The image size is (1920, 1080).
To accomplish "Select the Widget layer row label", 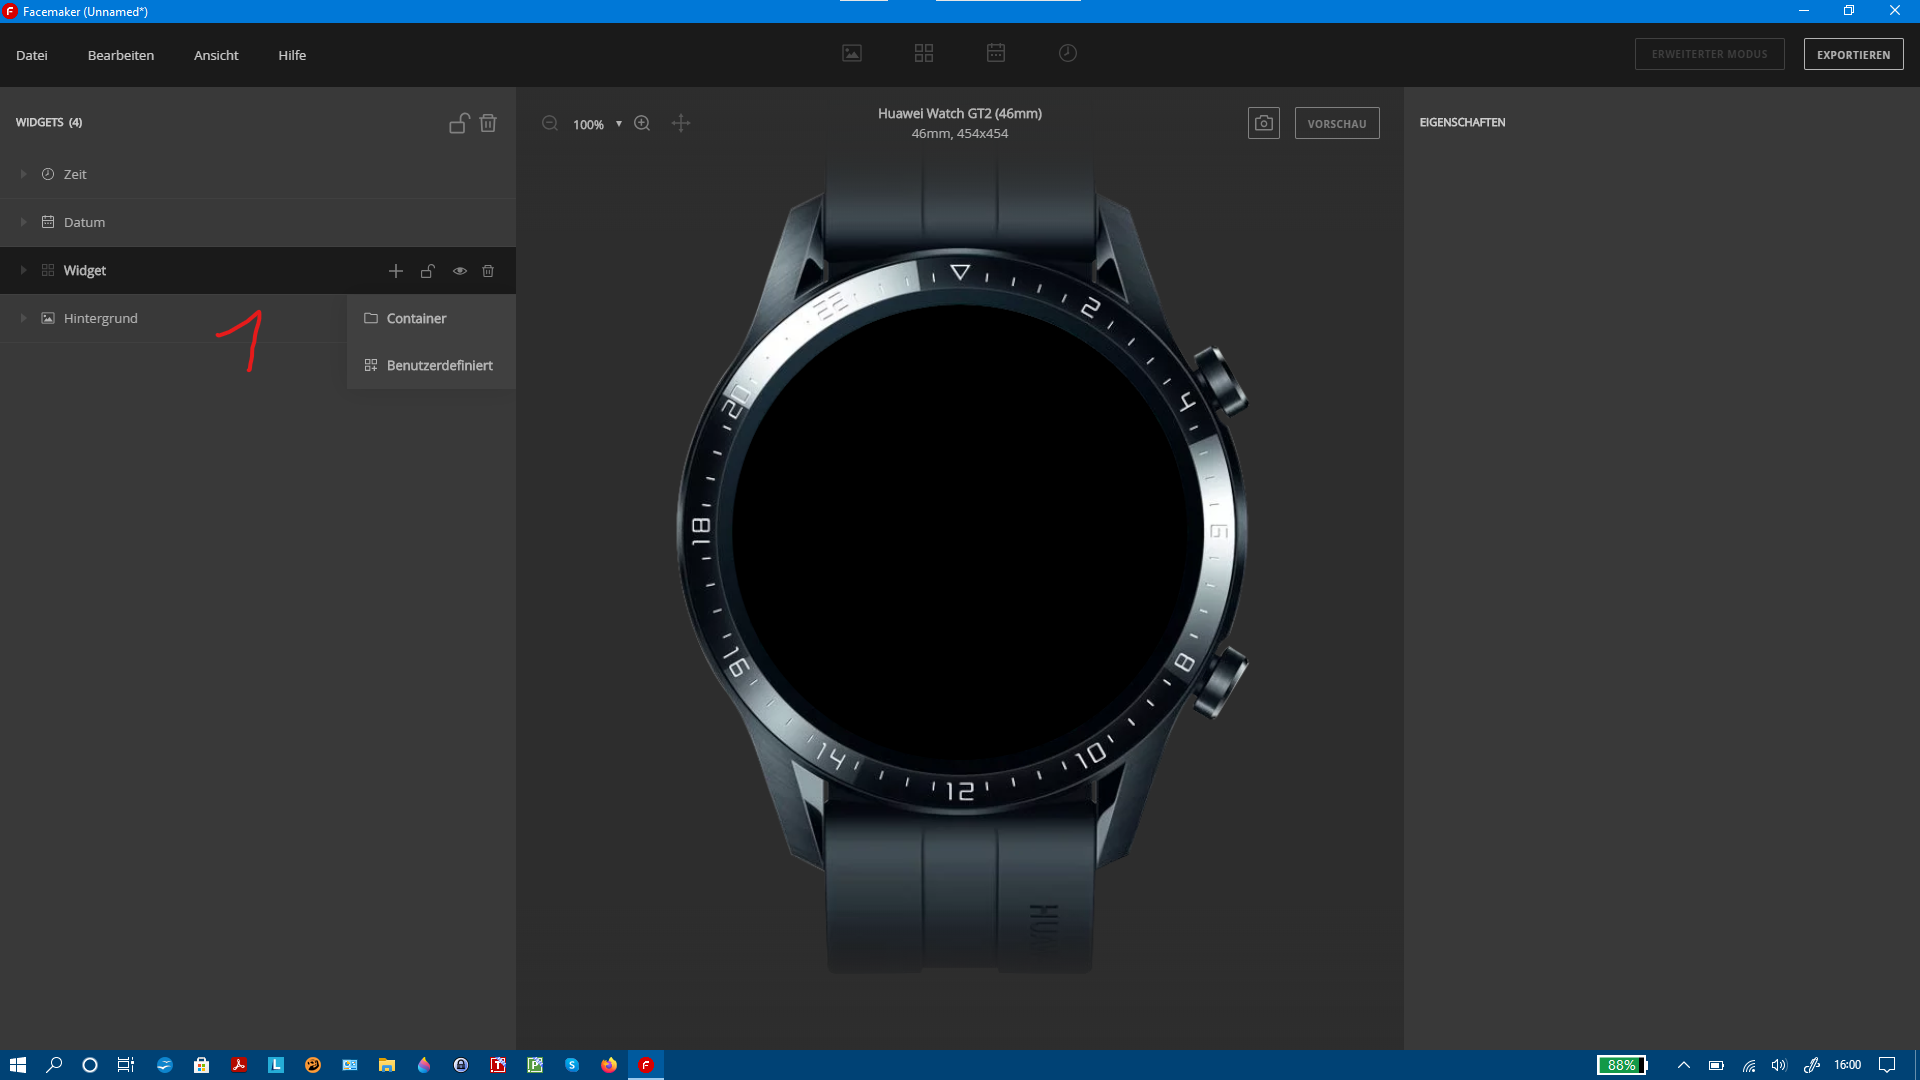I will click(x=85, y=270).
